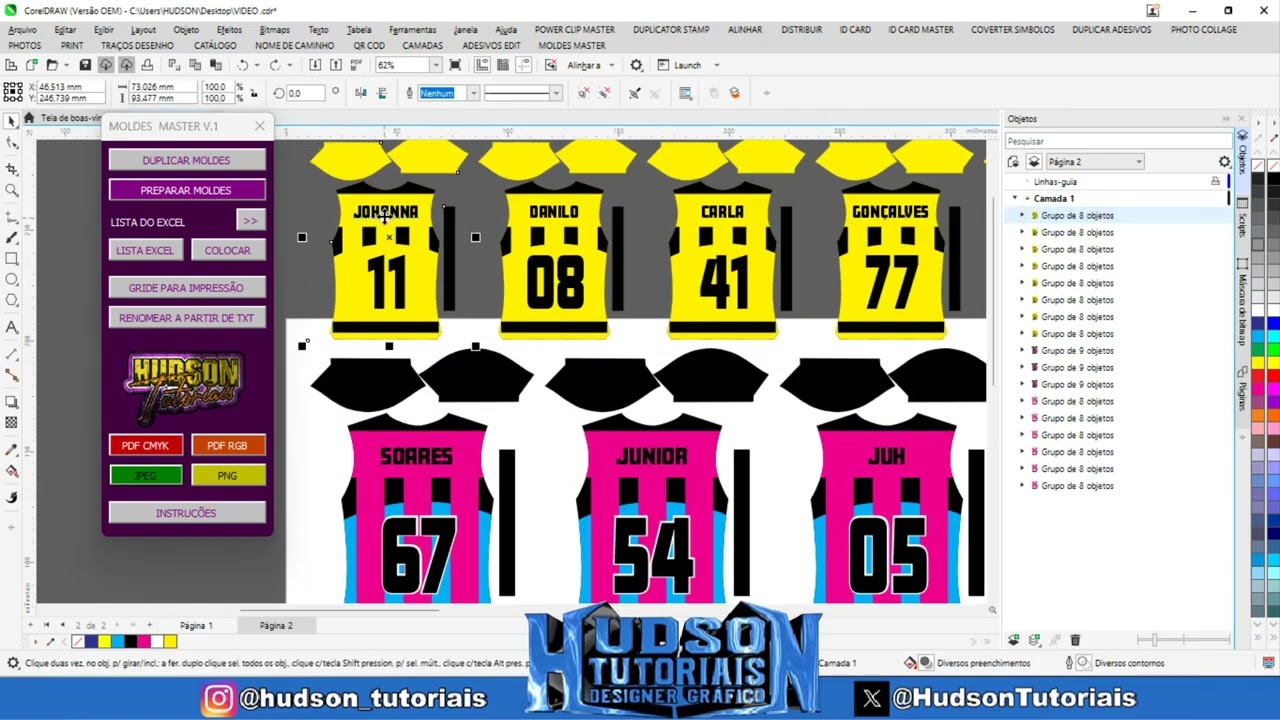Toggle the show rulers icon in toolbar
The height and width of the screenshot is (720, 1280).
coord(483,65)
